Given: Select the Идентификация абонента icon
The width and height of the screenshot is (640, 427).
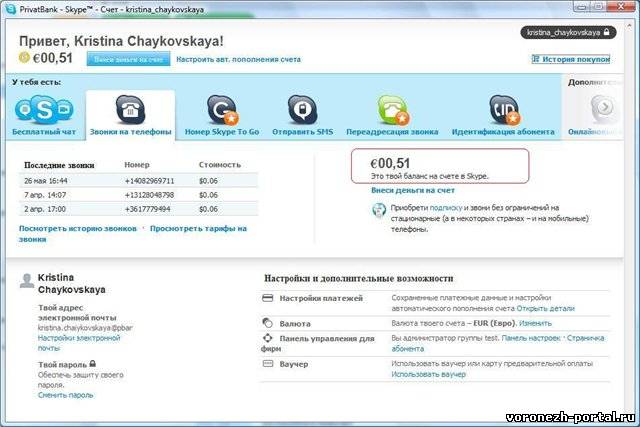Looking at the screenshot, I should (x=504, y=109).
